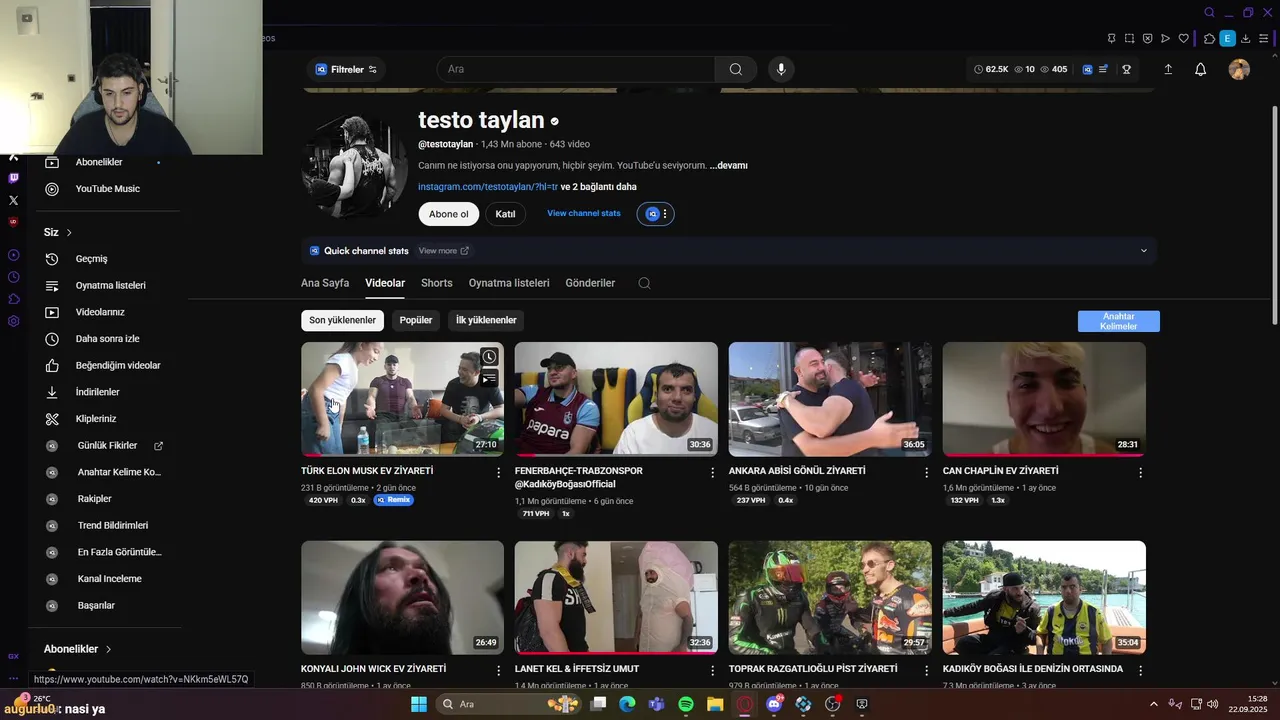The image size is (1280, 720).
Task: Click the View channel stats link
Action: click(584, 214)
